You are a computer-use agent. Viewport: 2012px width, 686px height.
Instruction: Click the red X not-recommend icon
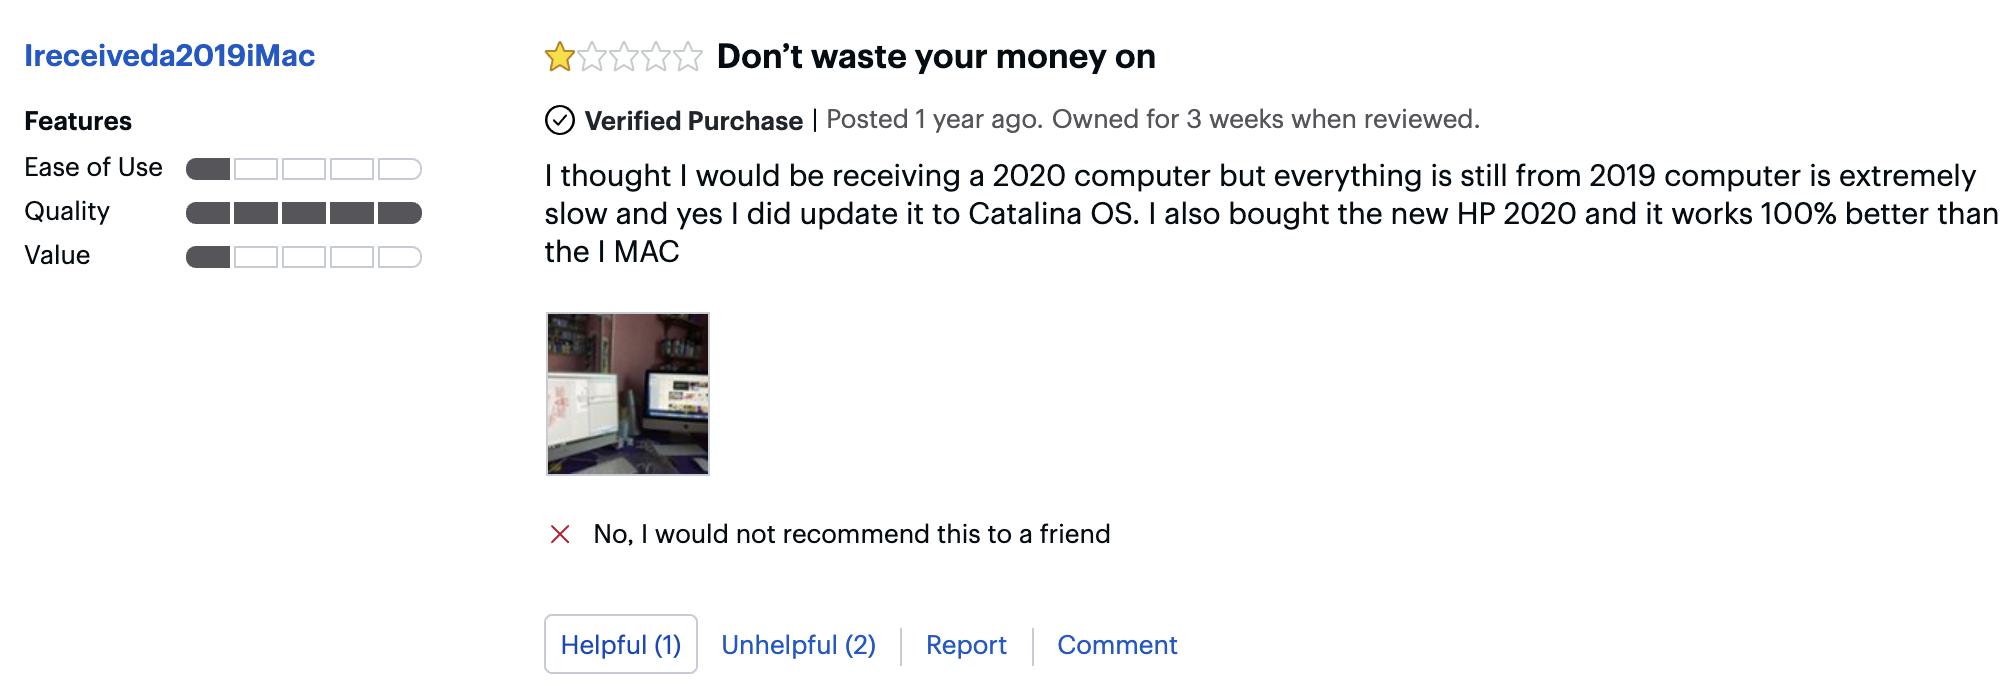pyautogui.click(x=560, y=534)
